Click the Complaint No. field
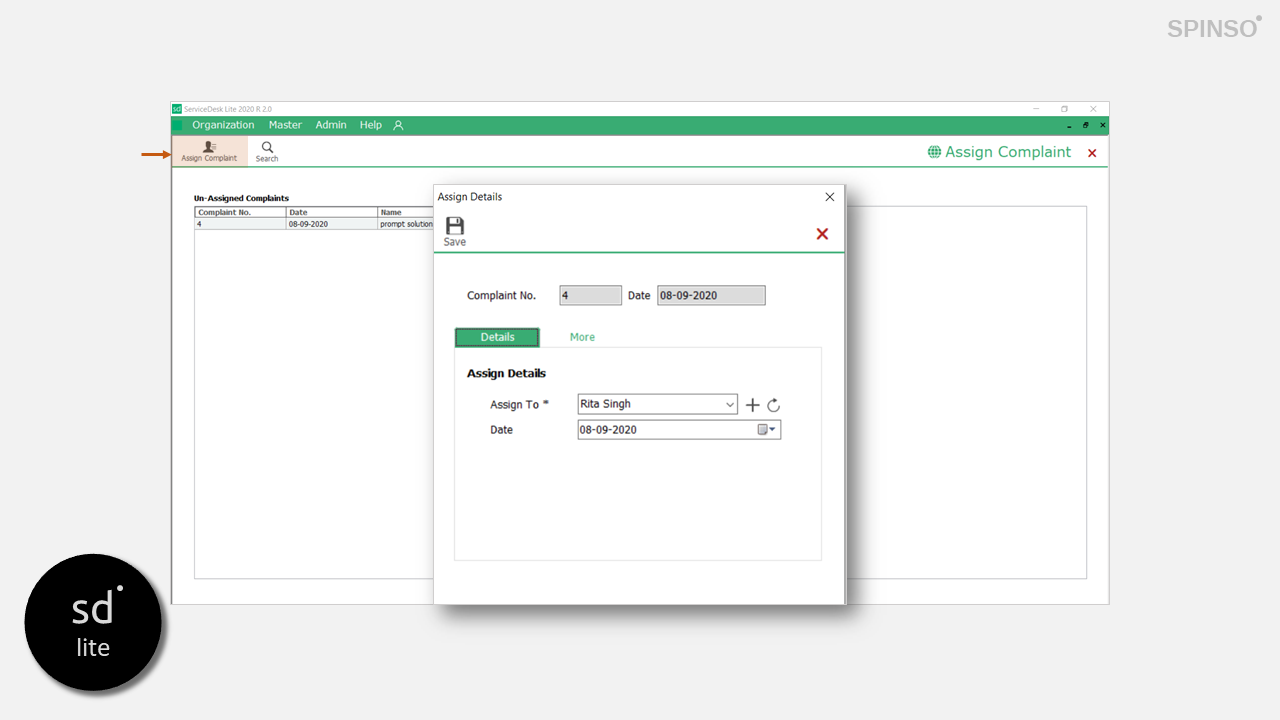This screenshot has height=720, width=1280. (590, 296)
